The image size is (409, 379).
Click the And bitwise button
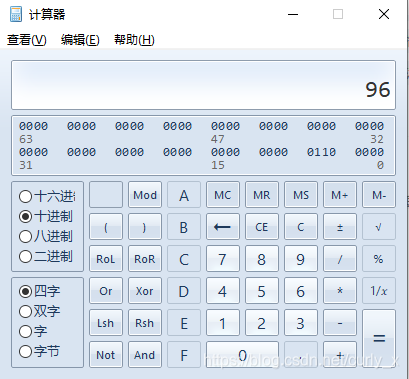point(145,355)
